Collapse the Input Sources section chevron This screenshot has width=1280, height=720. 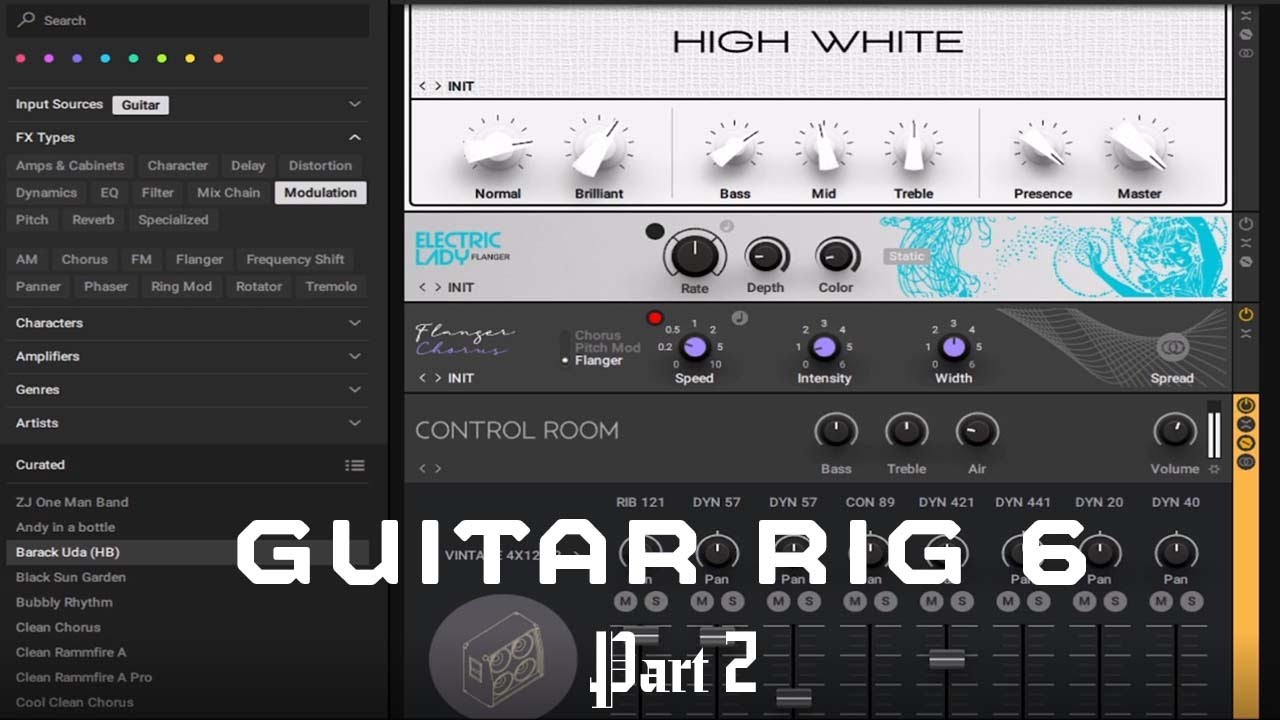pyautogui.click(x=355, y=104)
